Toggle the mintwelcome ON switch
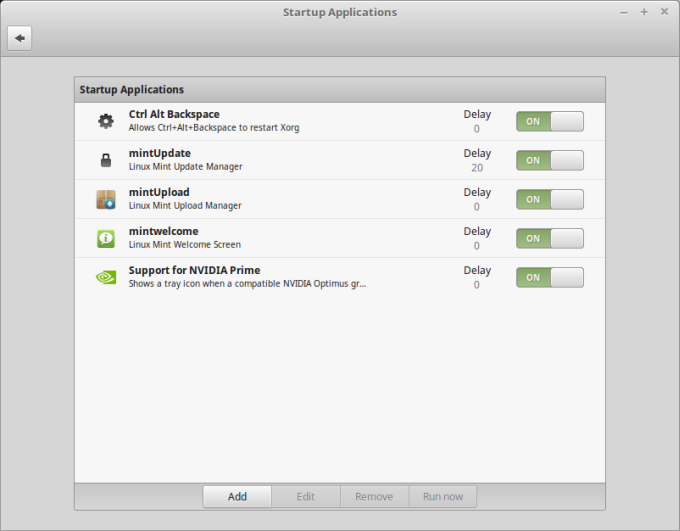The width and height of the screenshot is (680, 531). (x=550, y=239)
